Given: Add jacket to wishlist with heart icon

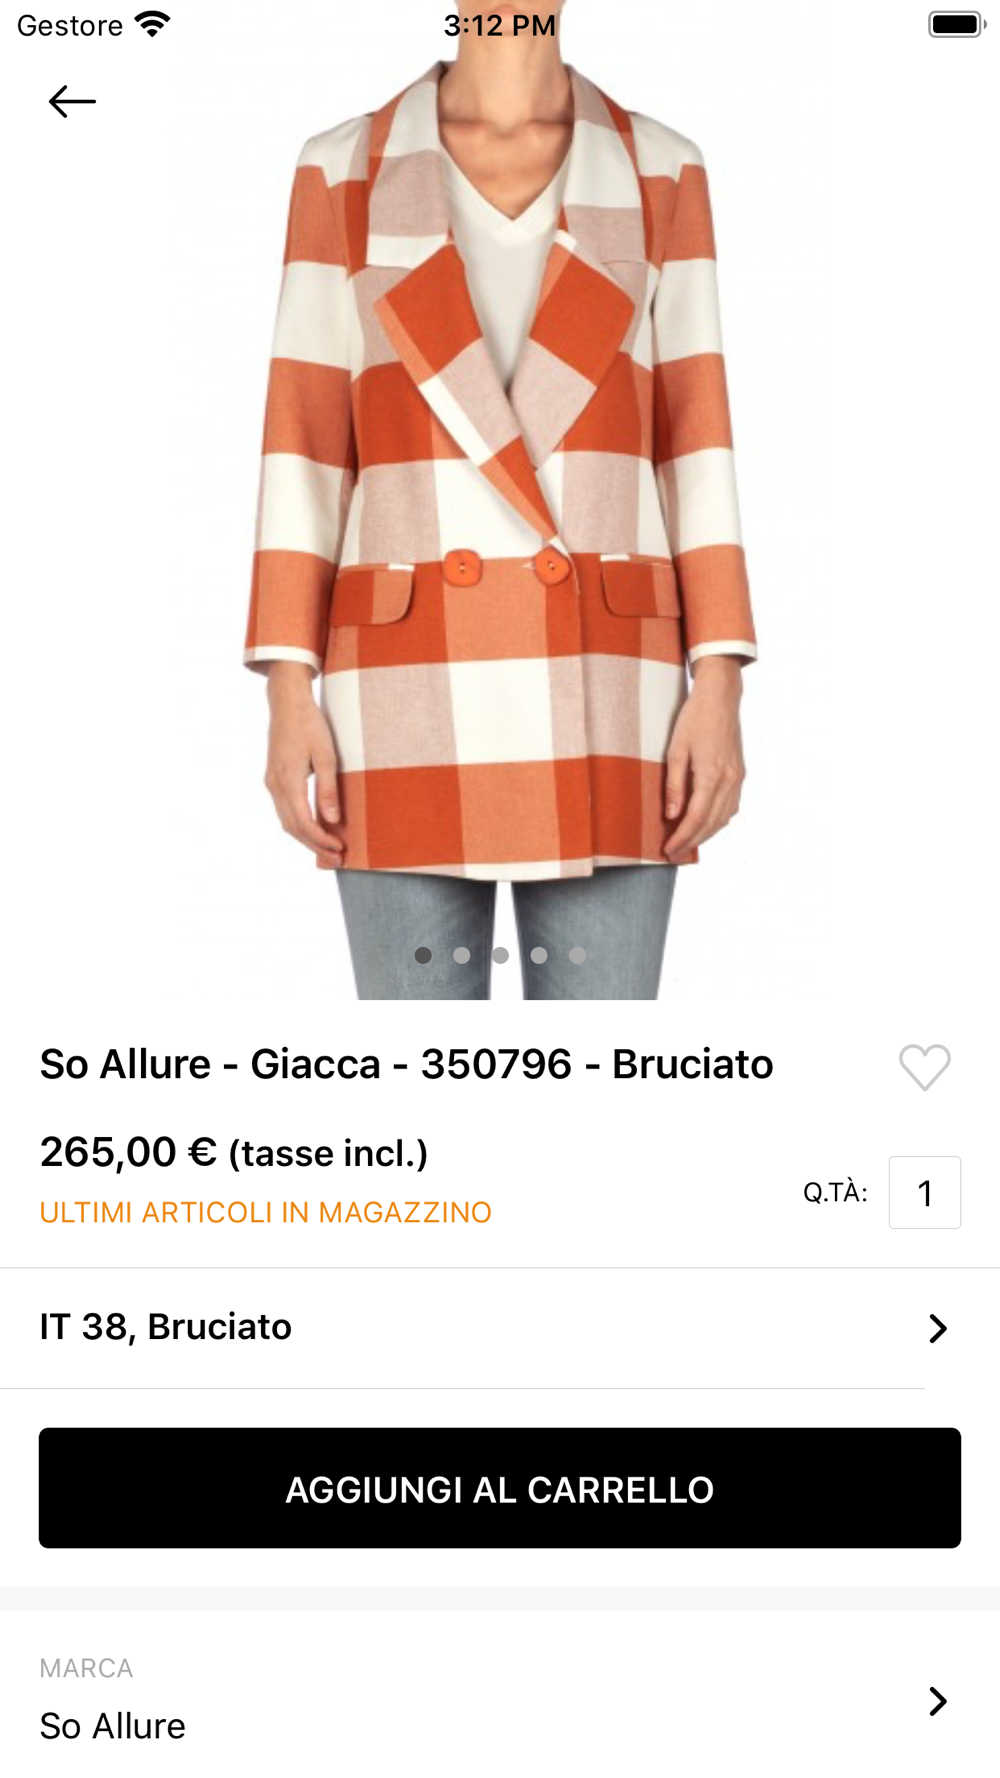Looking at the screenshot, I should click(924, 1066).
